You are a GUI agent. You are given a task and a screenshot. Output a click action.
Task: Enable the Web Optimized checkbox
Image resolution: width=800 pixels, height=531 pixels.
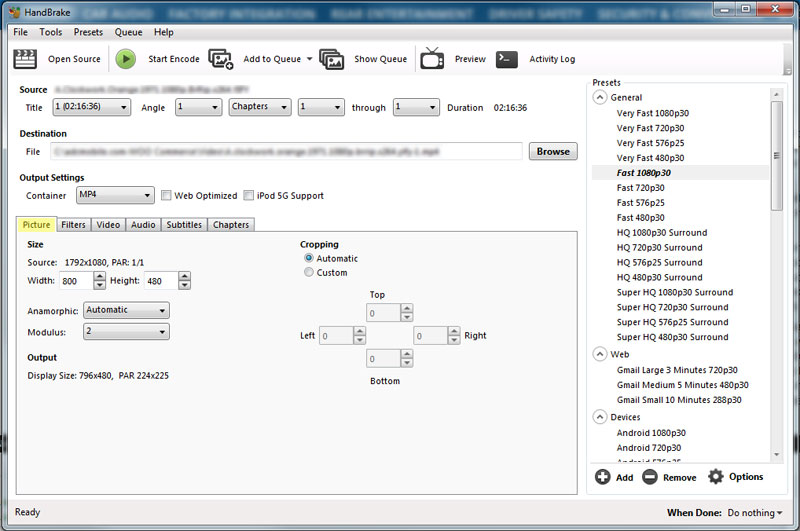coord(166,195)
